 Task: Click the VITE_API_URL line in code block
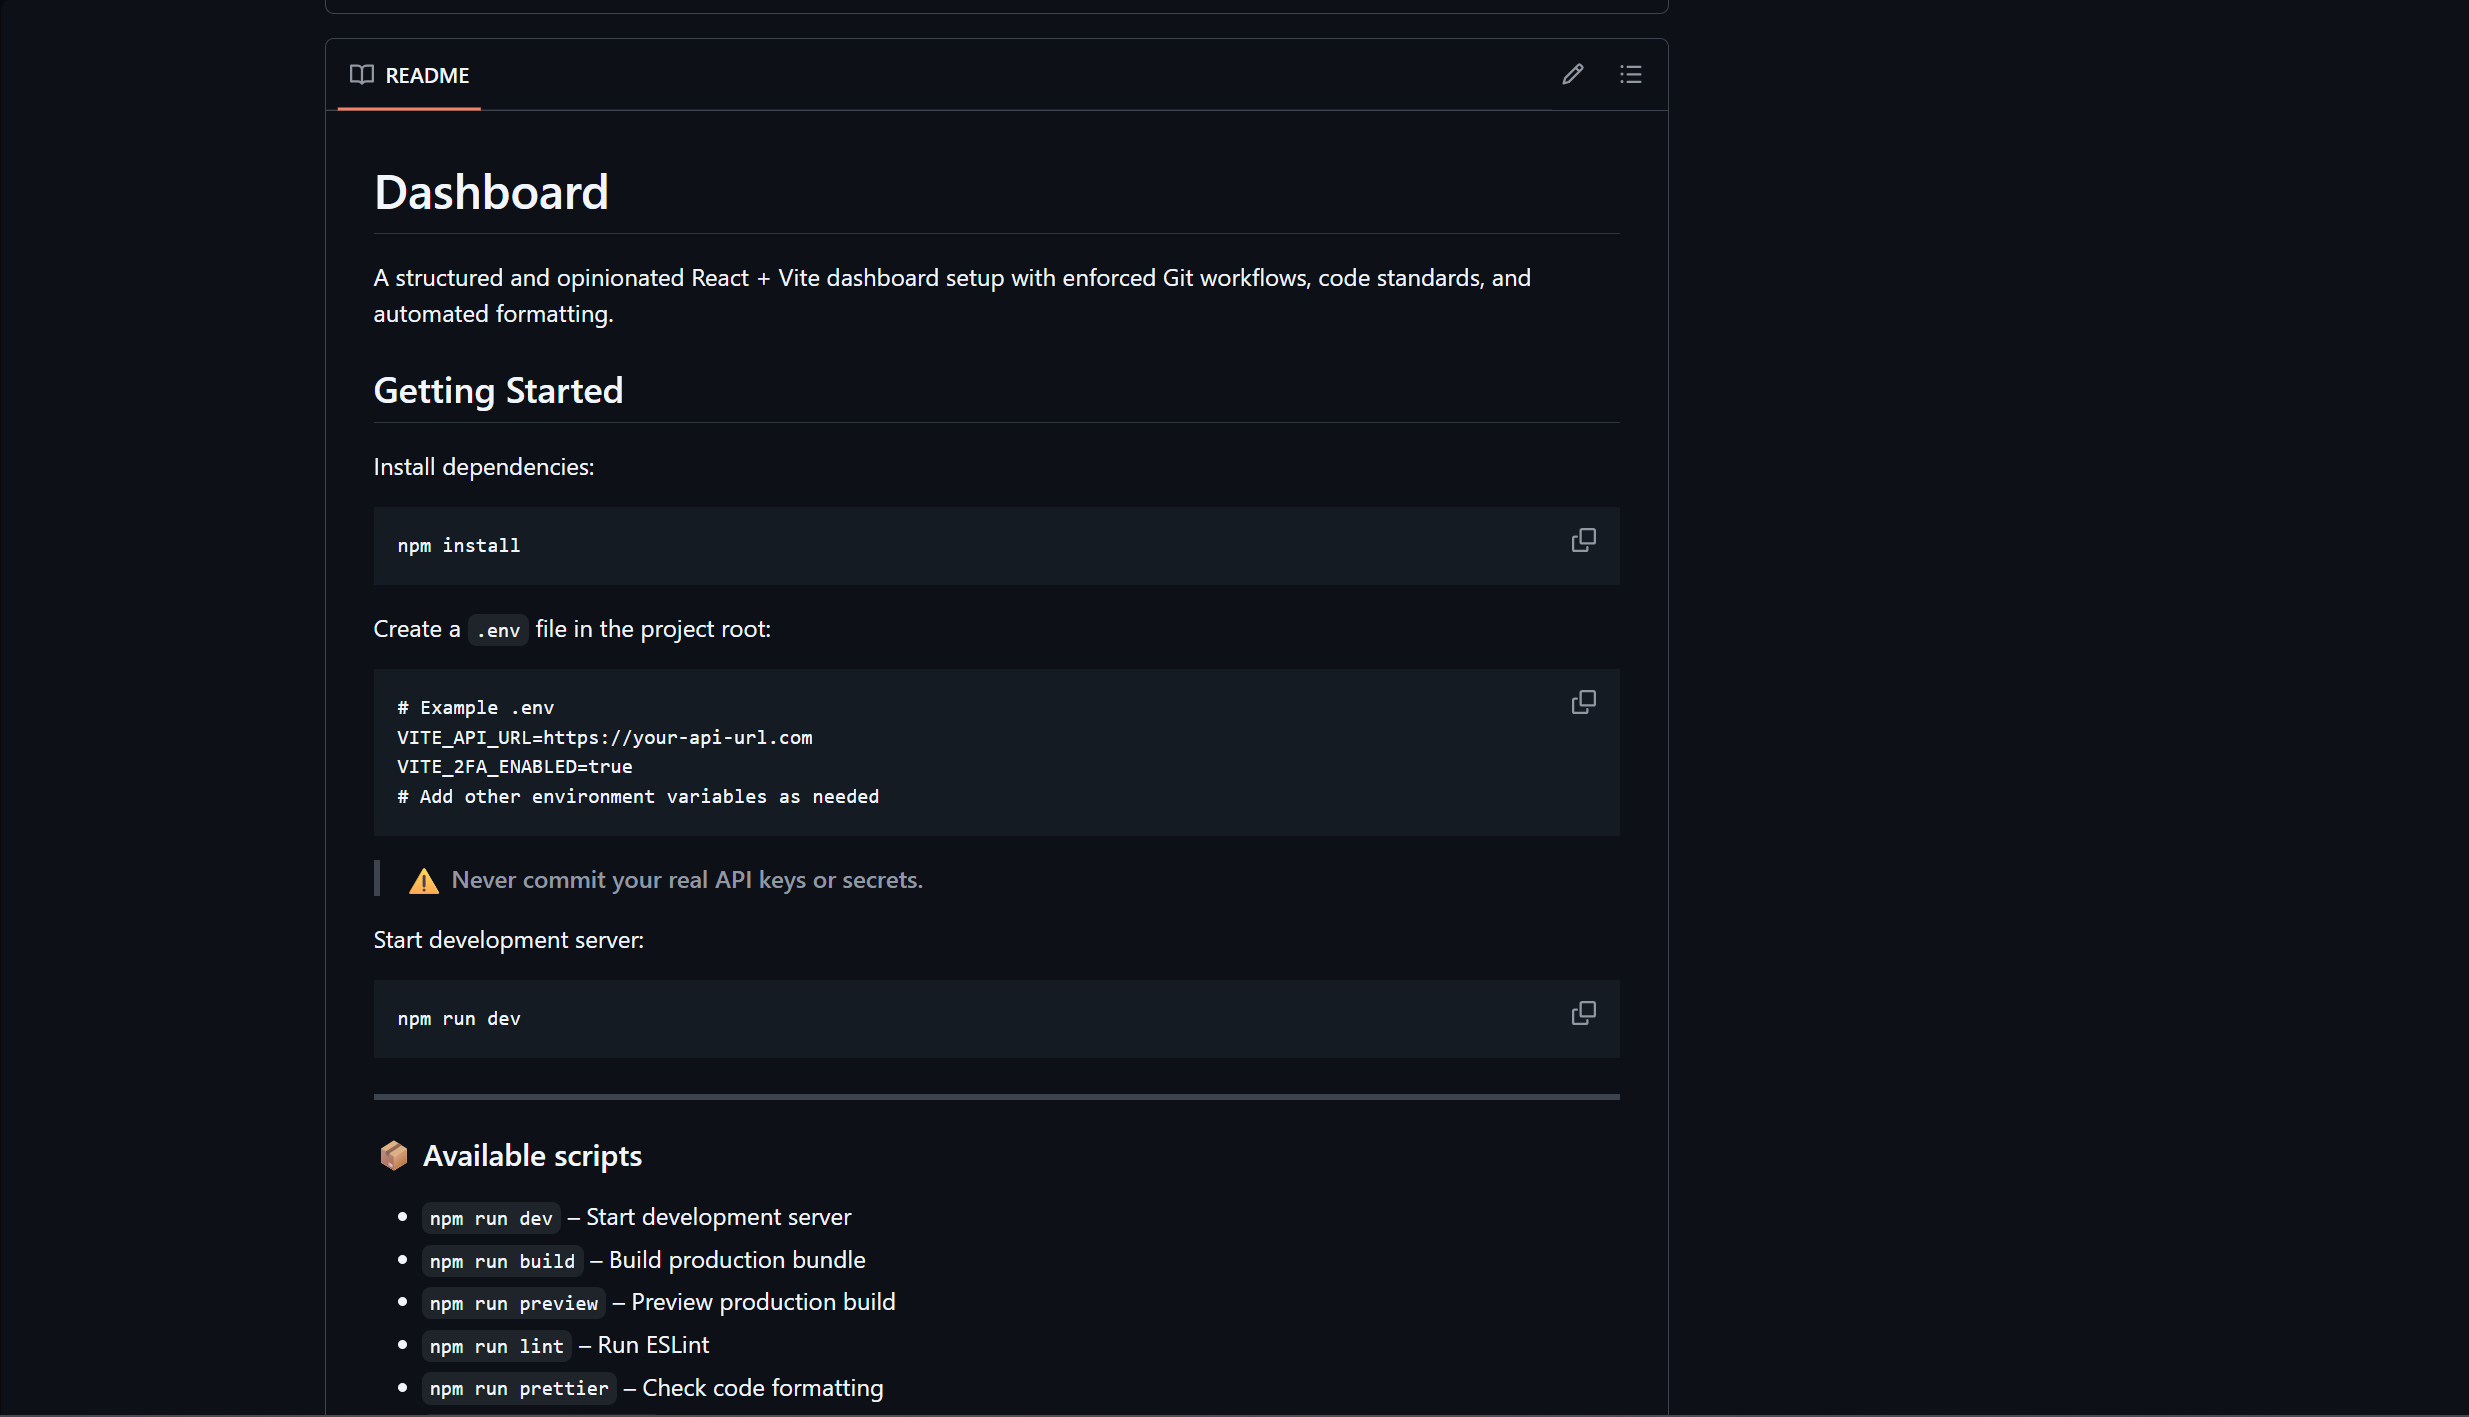tap(604, 738)
